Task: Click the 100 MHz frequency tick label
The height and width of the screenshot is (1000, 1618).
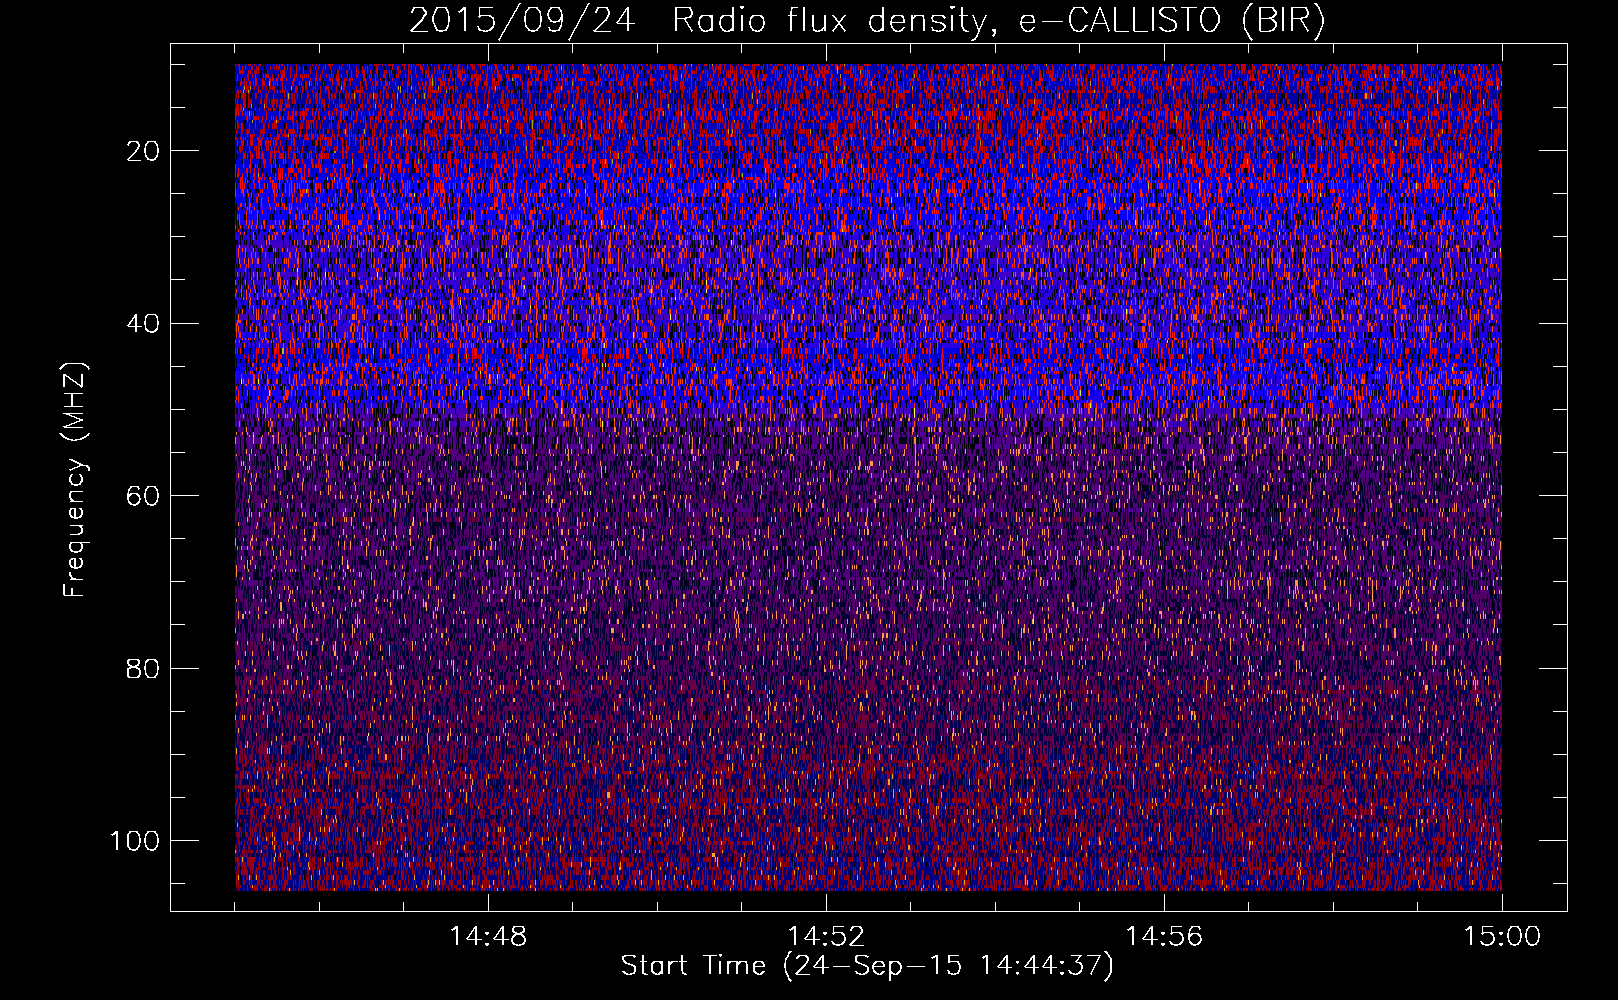Action: coord(136,841)
